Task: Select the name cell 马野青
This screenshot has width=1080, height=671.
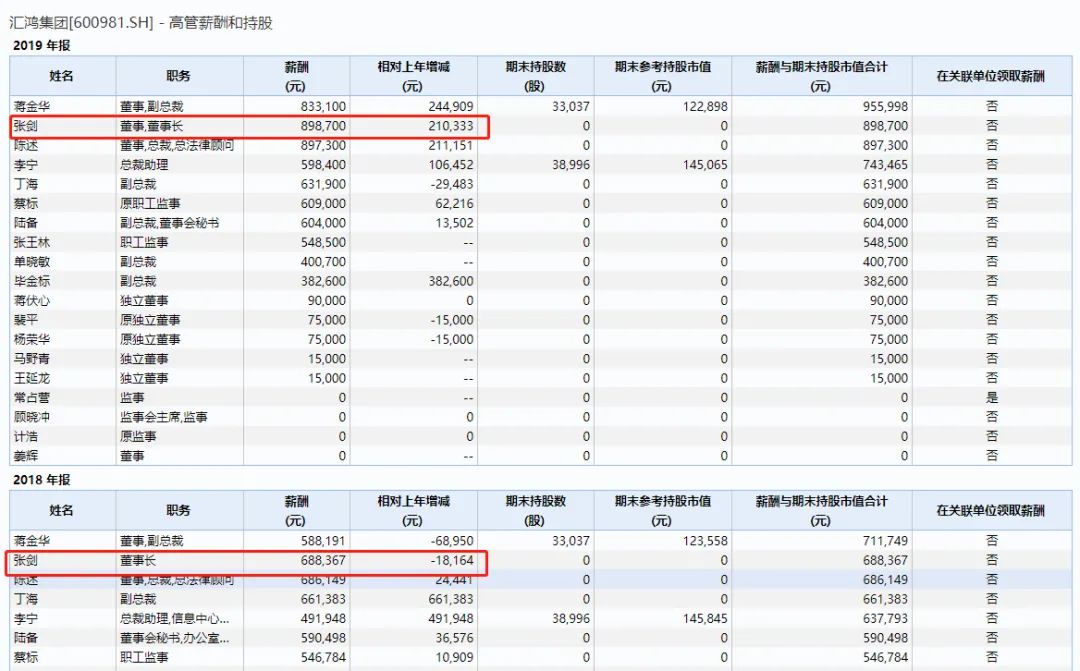Action: 32,359
